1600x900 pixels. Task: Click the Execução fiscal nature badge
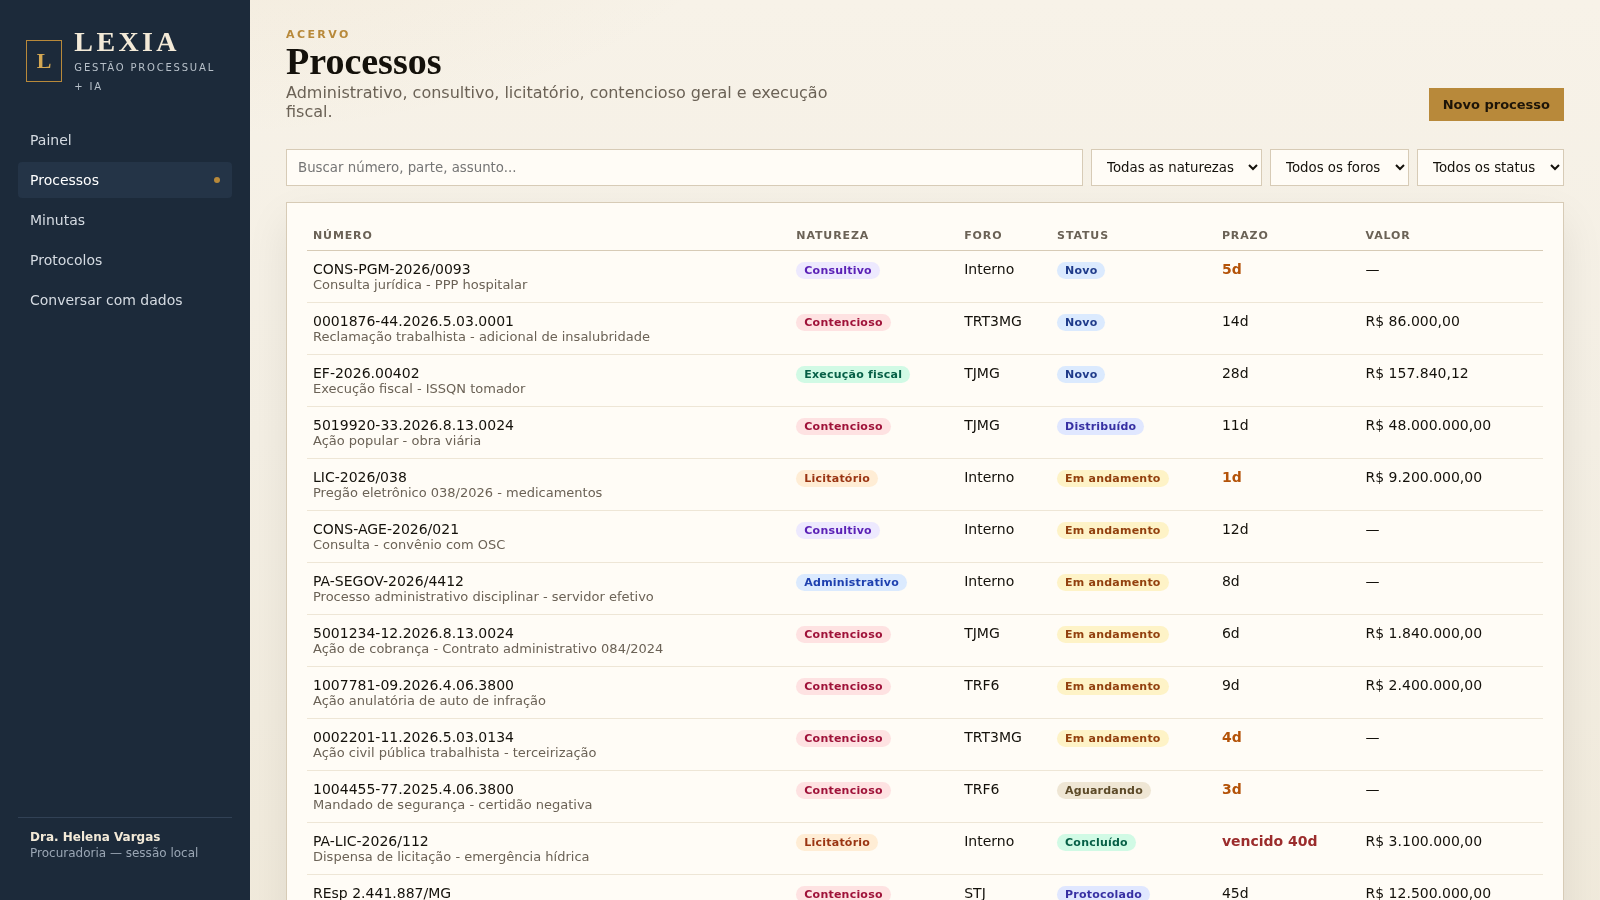[x=853, y=375]
